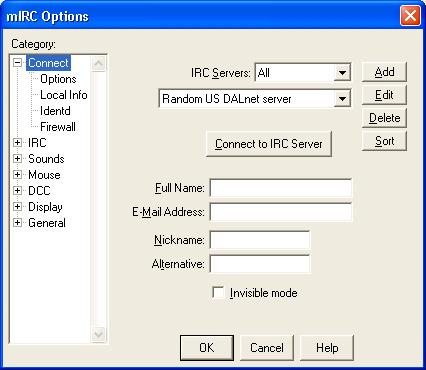Click the Add server button

click(384, 72)
